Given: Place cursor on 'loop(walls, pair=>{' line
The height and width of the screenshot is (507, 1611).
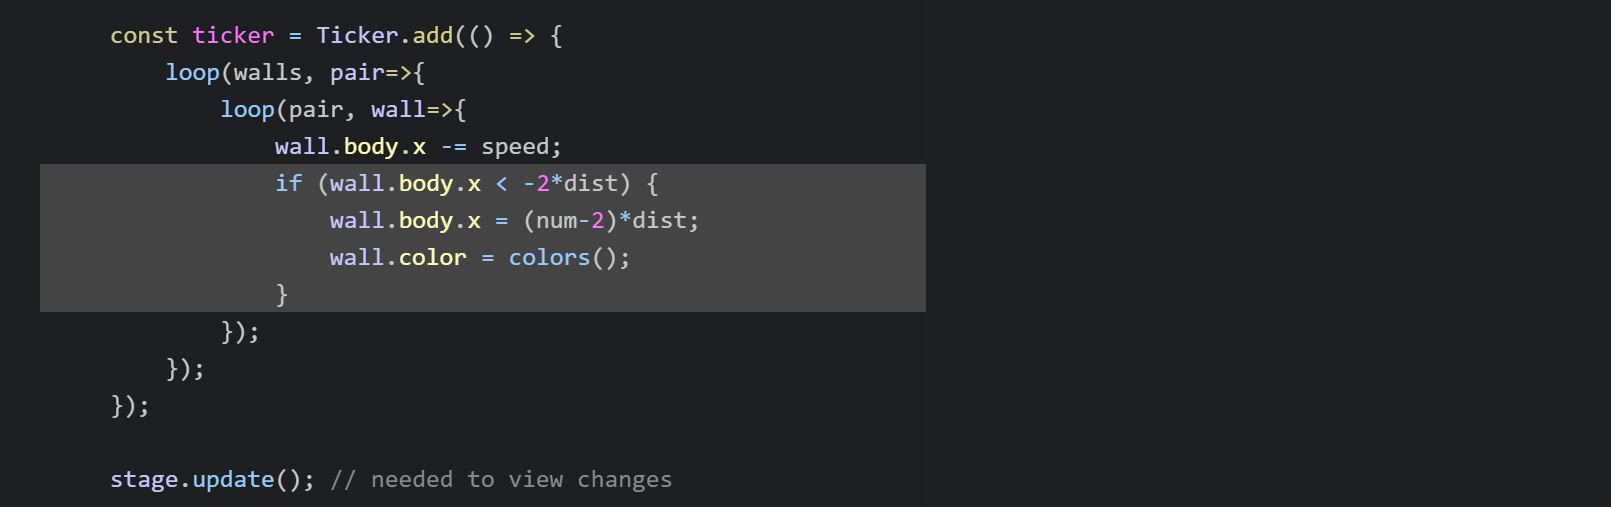Looking at the screenshot, I should (295, 73).
